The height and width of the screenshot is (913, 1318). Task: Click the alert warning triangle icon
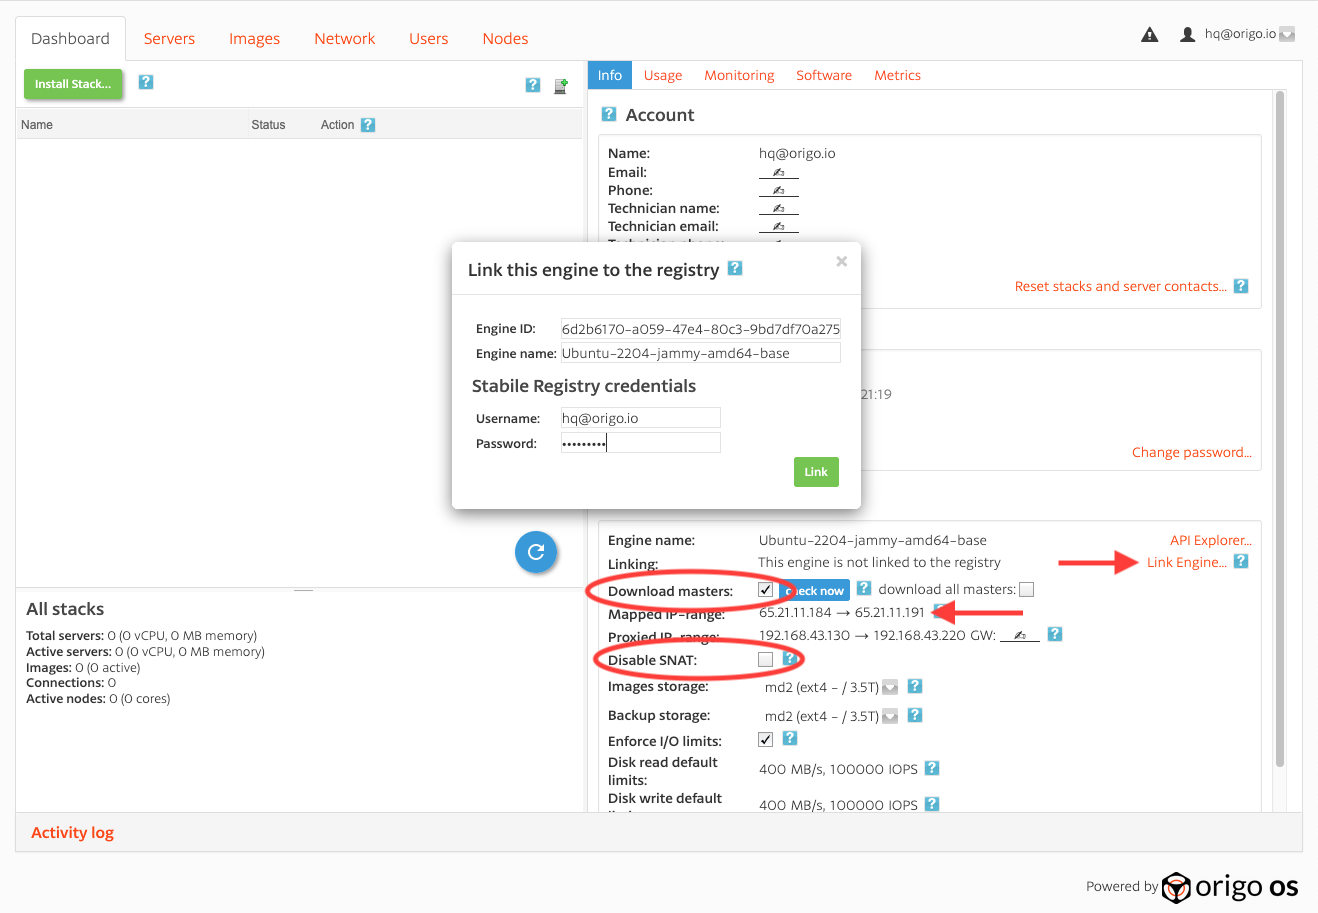[1150, 35]
